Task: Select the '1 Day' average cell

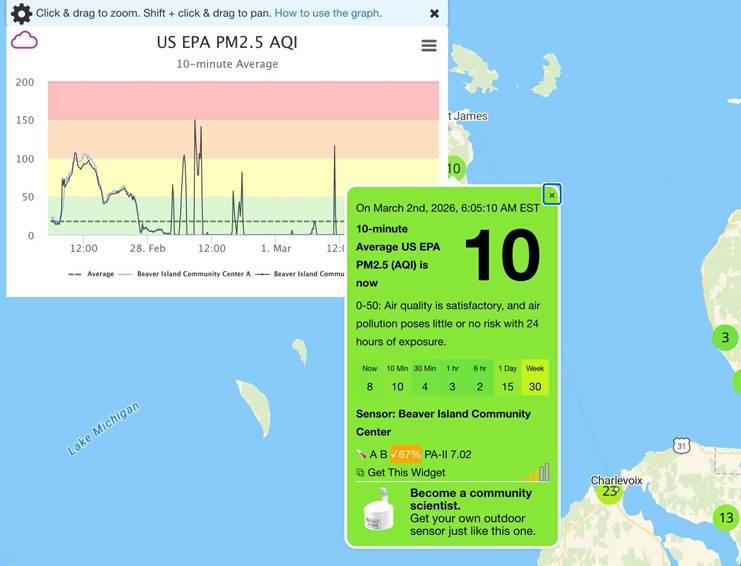Action: coord(508,378)
